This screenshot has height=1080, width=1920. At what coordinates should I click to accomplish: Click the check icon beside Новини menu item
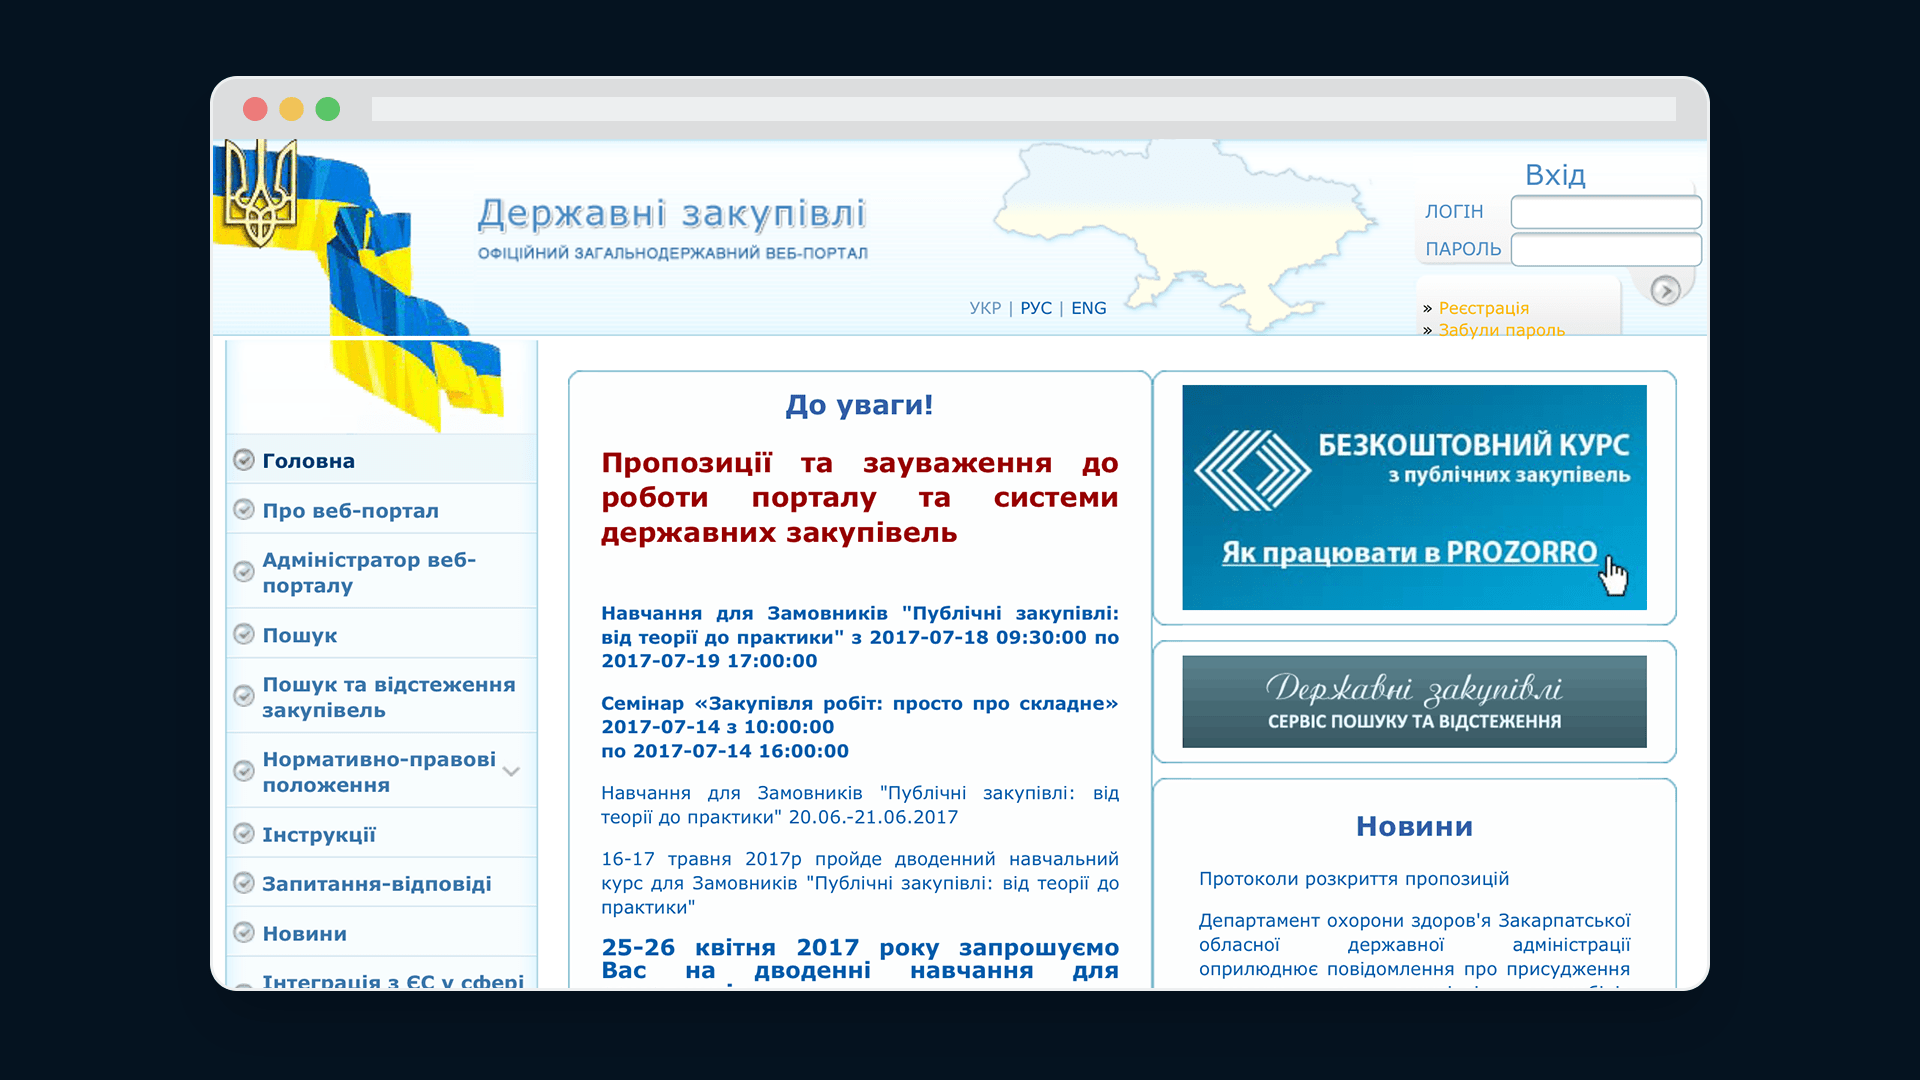(244, 932)
